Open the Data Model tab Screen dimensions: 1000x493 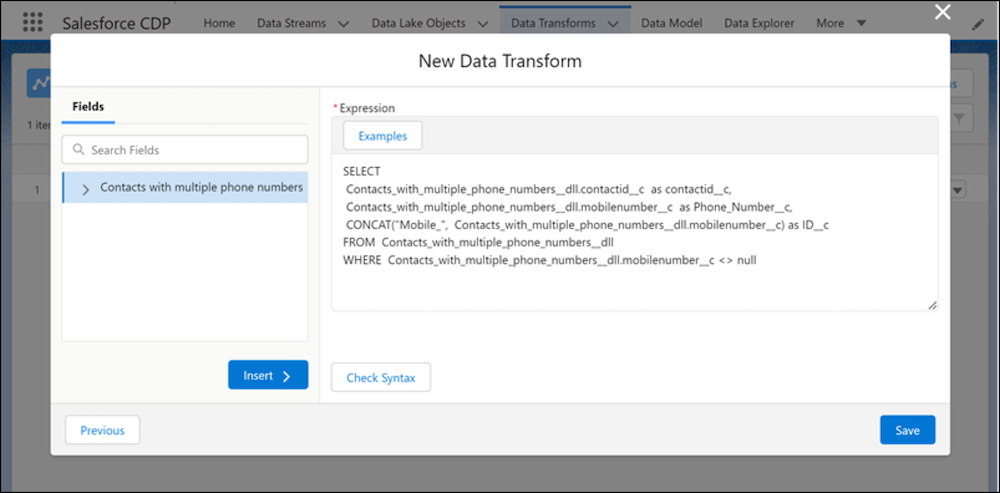[x=672, y=23]
